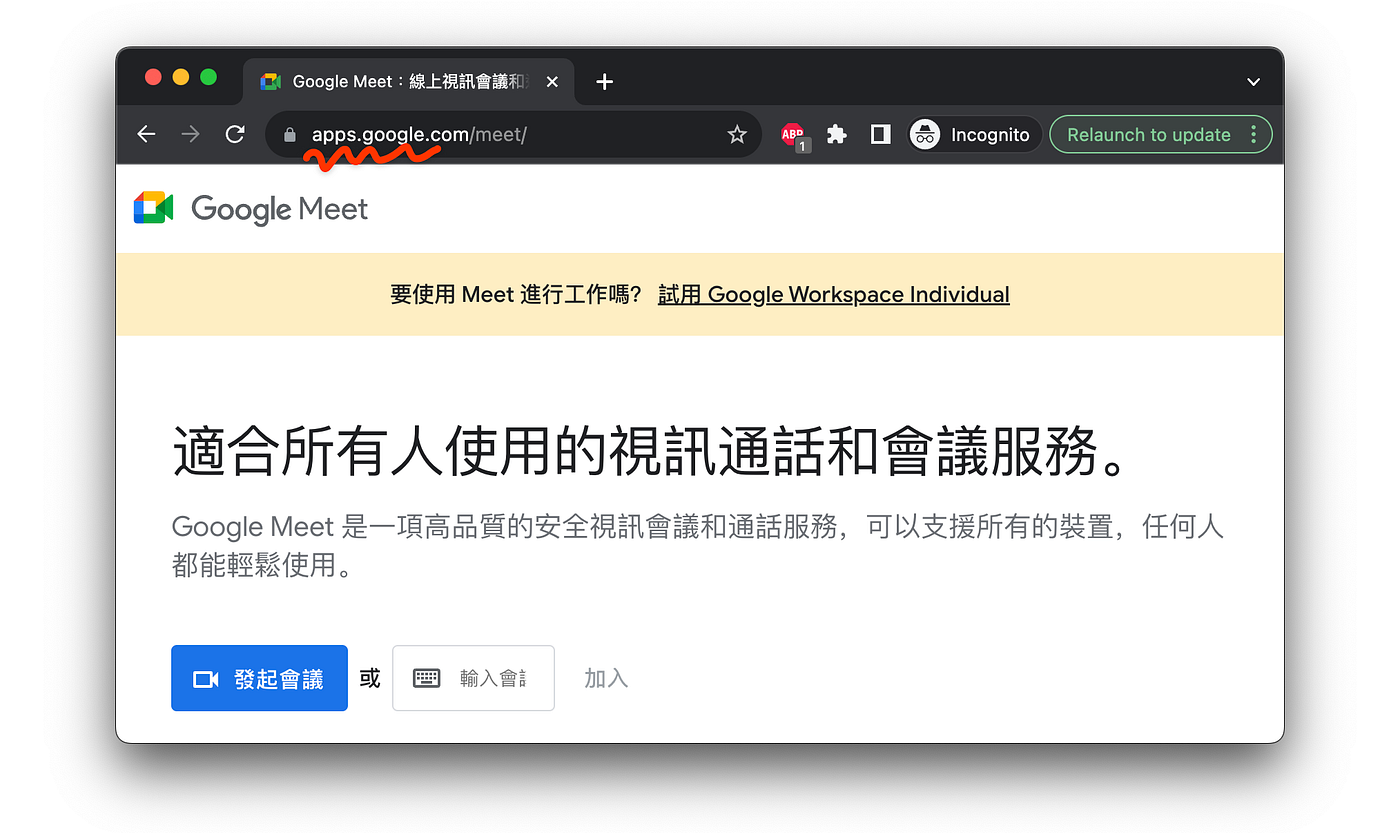Click the 加入 join button

click(x=606, y=678)
